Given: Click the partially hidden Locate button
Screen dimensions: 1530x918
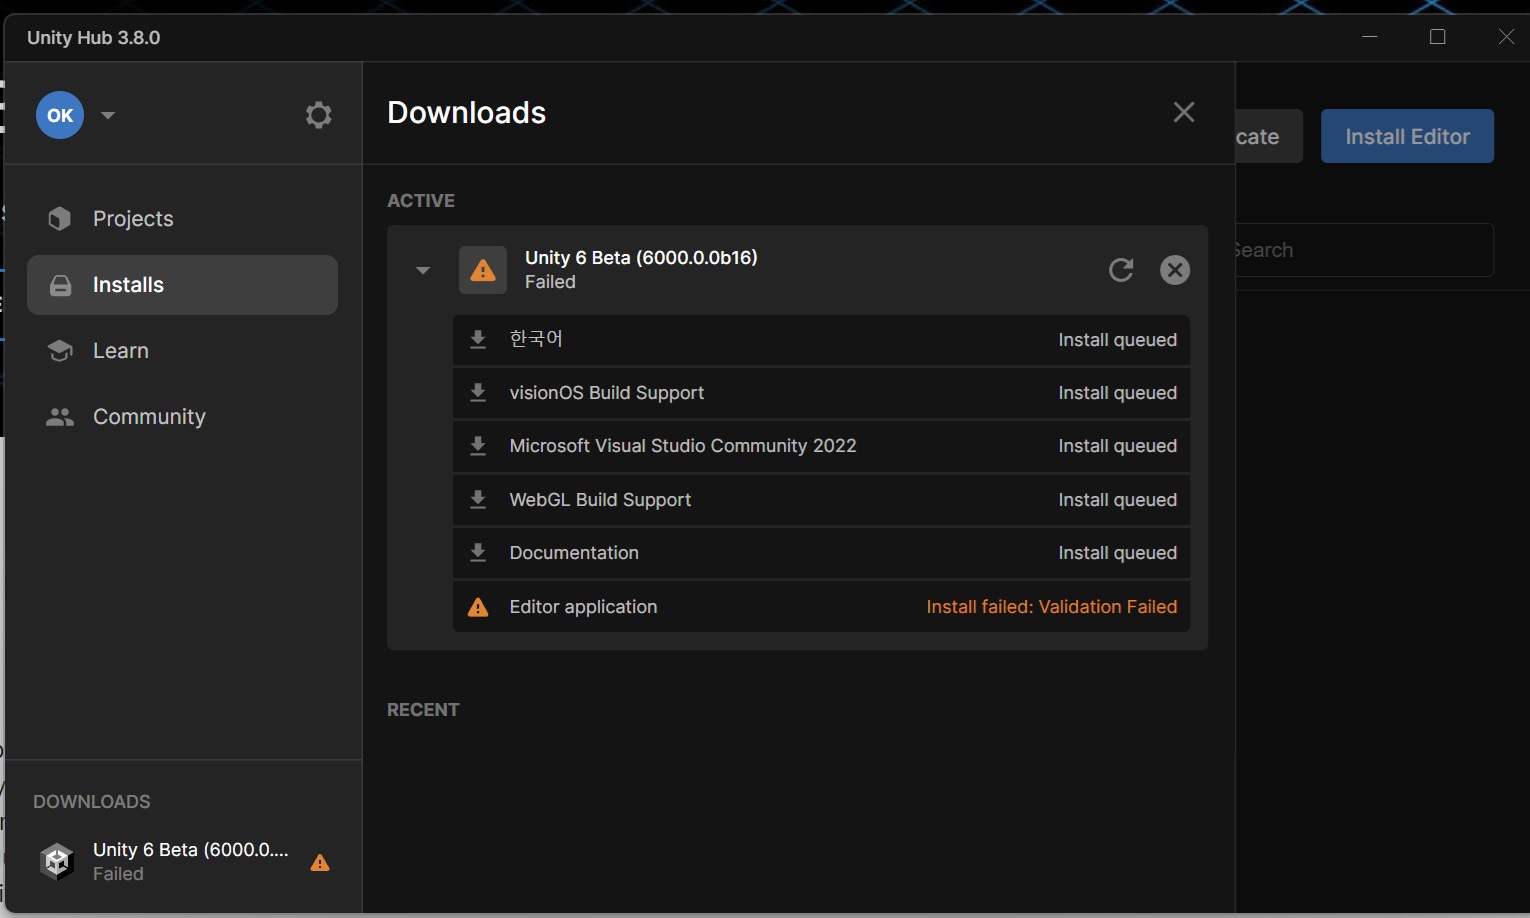Looking at the screenshot, I should [1268, 136].
